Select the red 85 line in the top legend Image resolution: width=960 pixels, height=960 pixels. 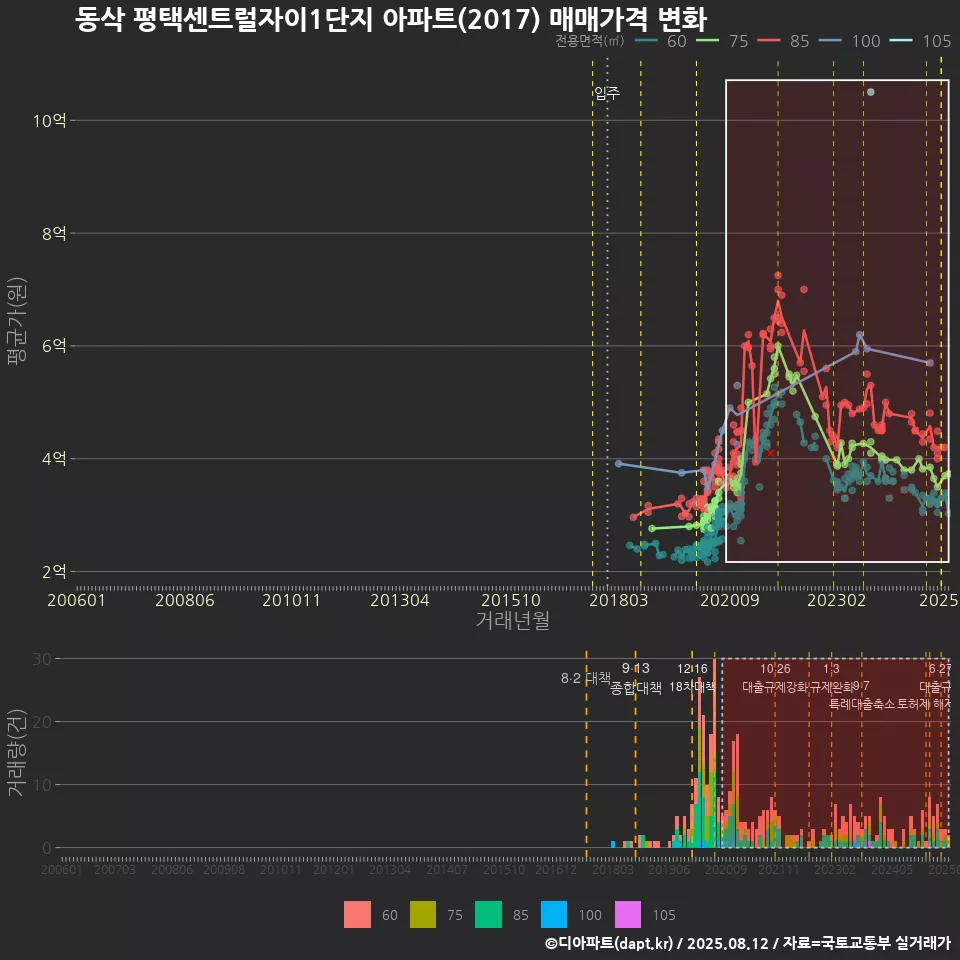(769, 41)
